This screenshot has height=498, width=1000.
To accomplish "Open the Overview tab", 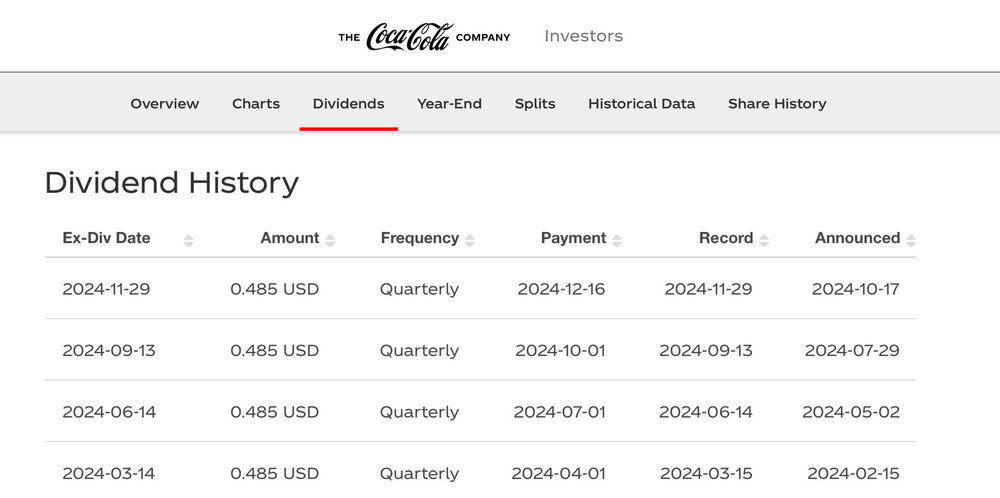I will click(x=165, y=104).
